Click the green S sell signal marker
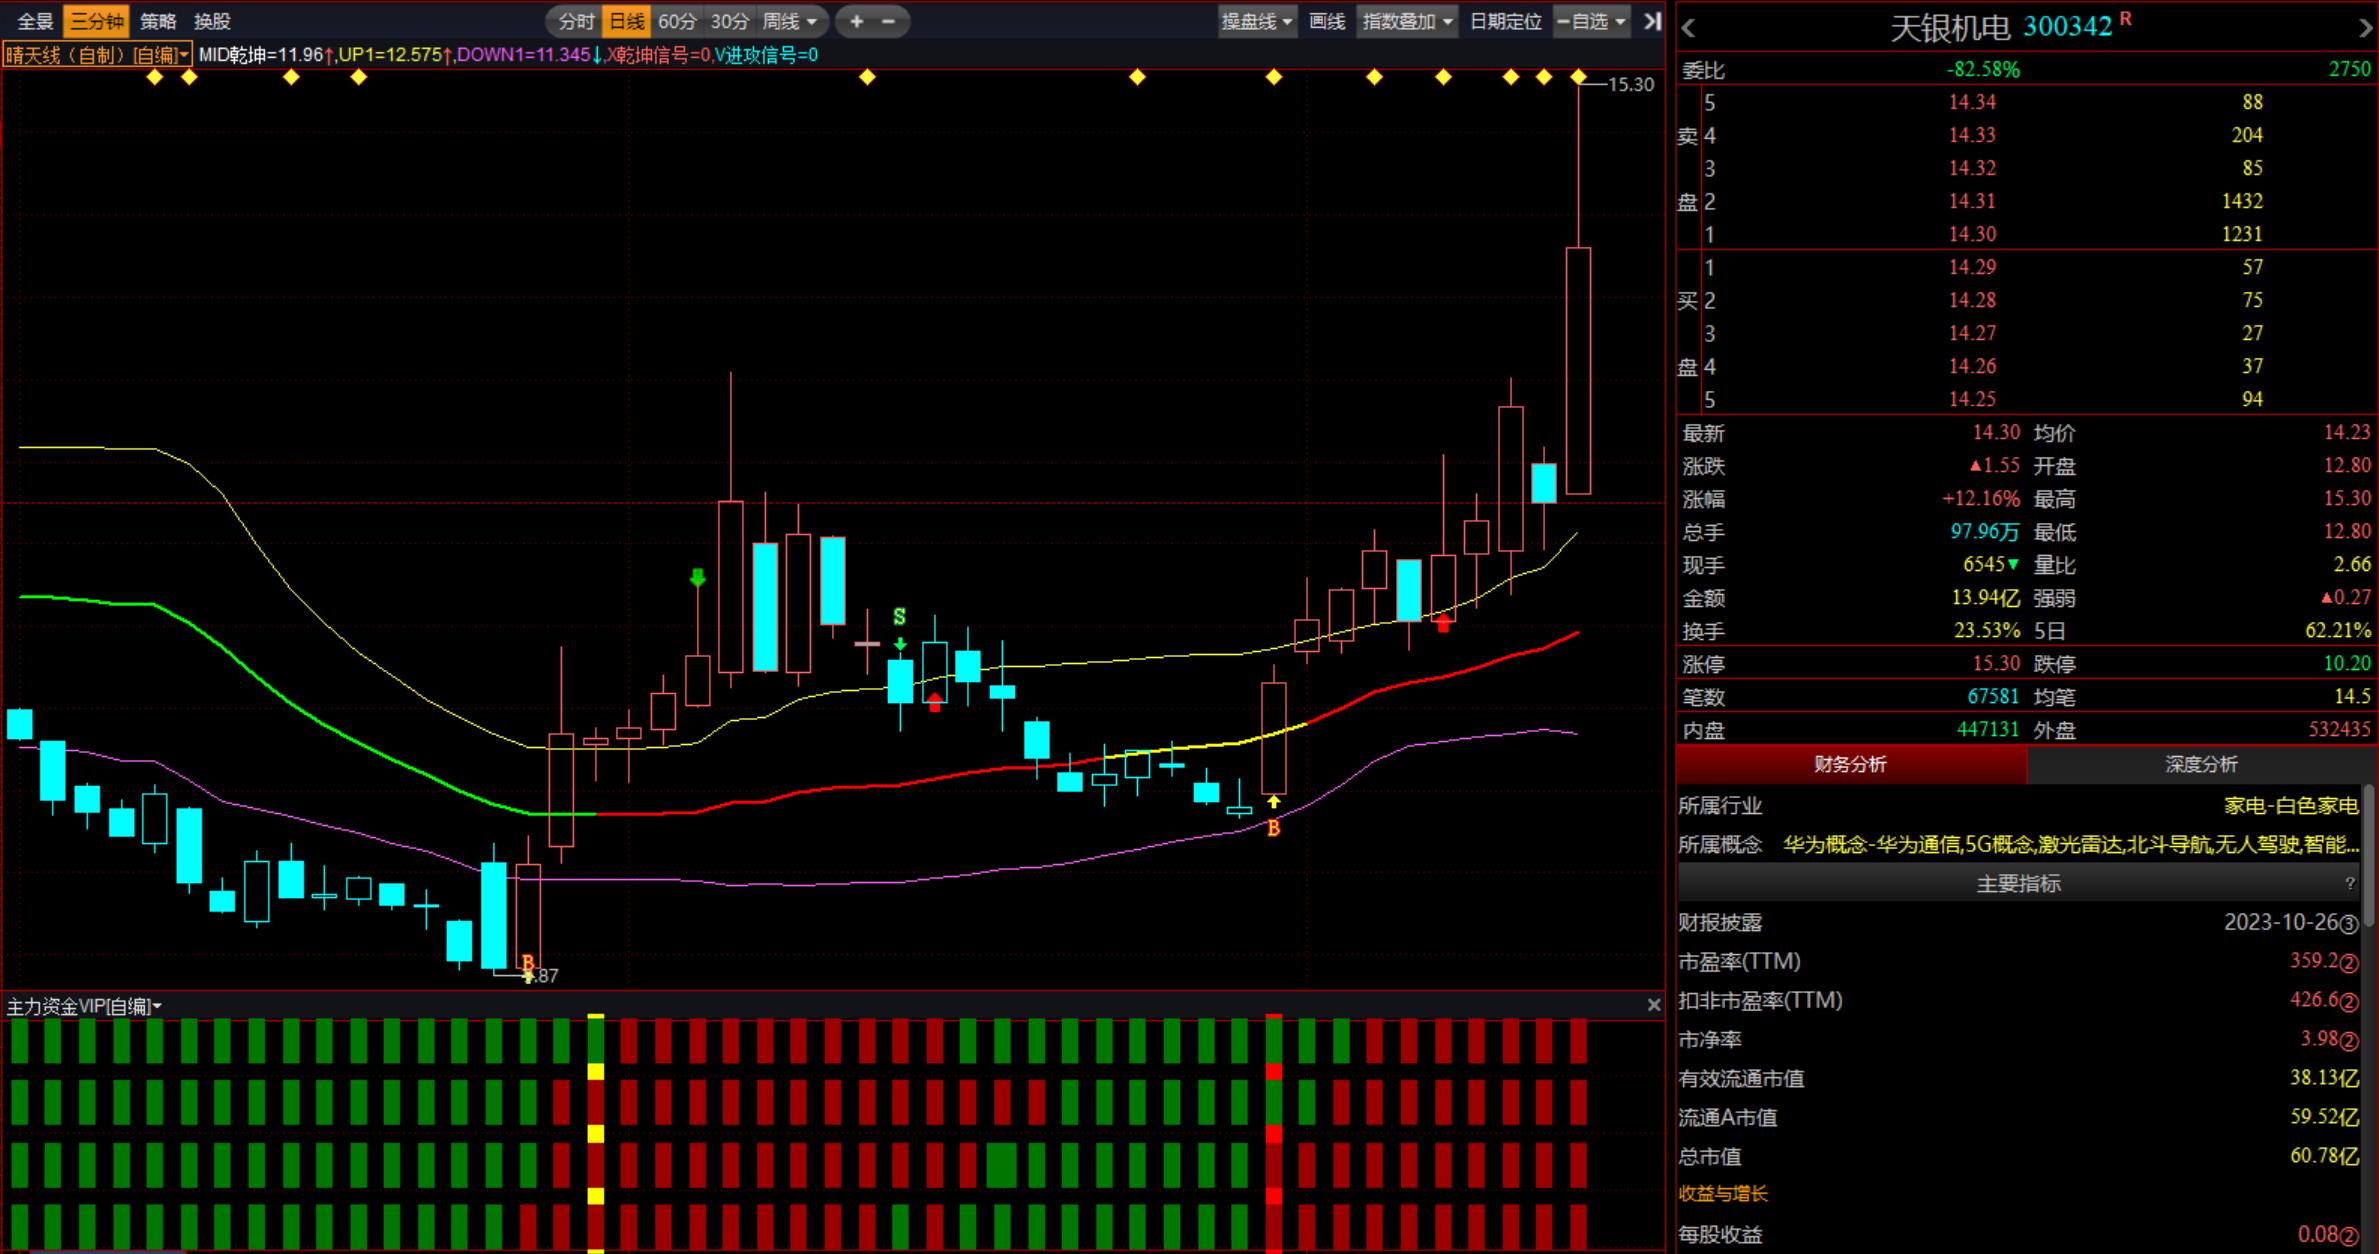The height and width of the screenshot is (1254, 2379). tap(899, 616)
